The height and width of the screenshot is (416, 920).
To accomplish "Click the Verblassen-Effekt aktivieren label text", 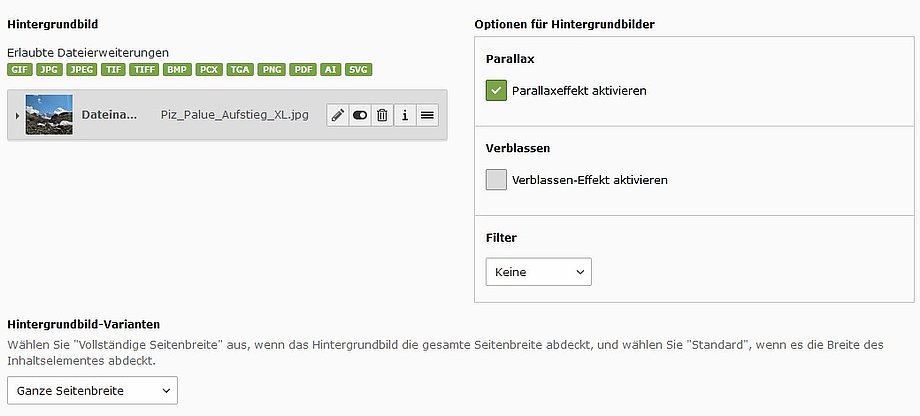I will point(589,181).
